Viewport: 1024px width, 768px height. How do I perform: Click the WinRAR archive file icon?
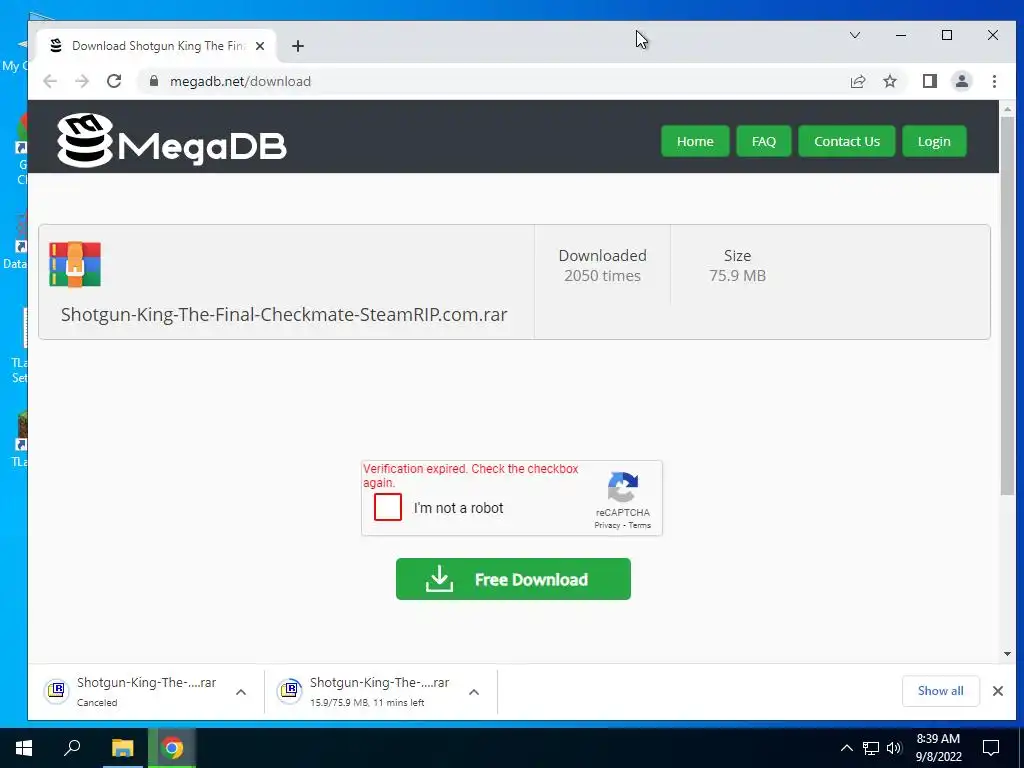(x=75, y=264)
